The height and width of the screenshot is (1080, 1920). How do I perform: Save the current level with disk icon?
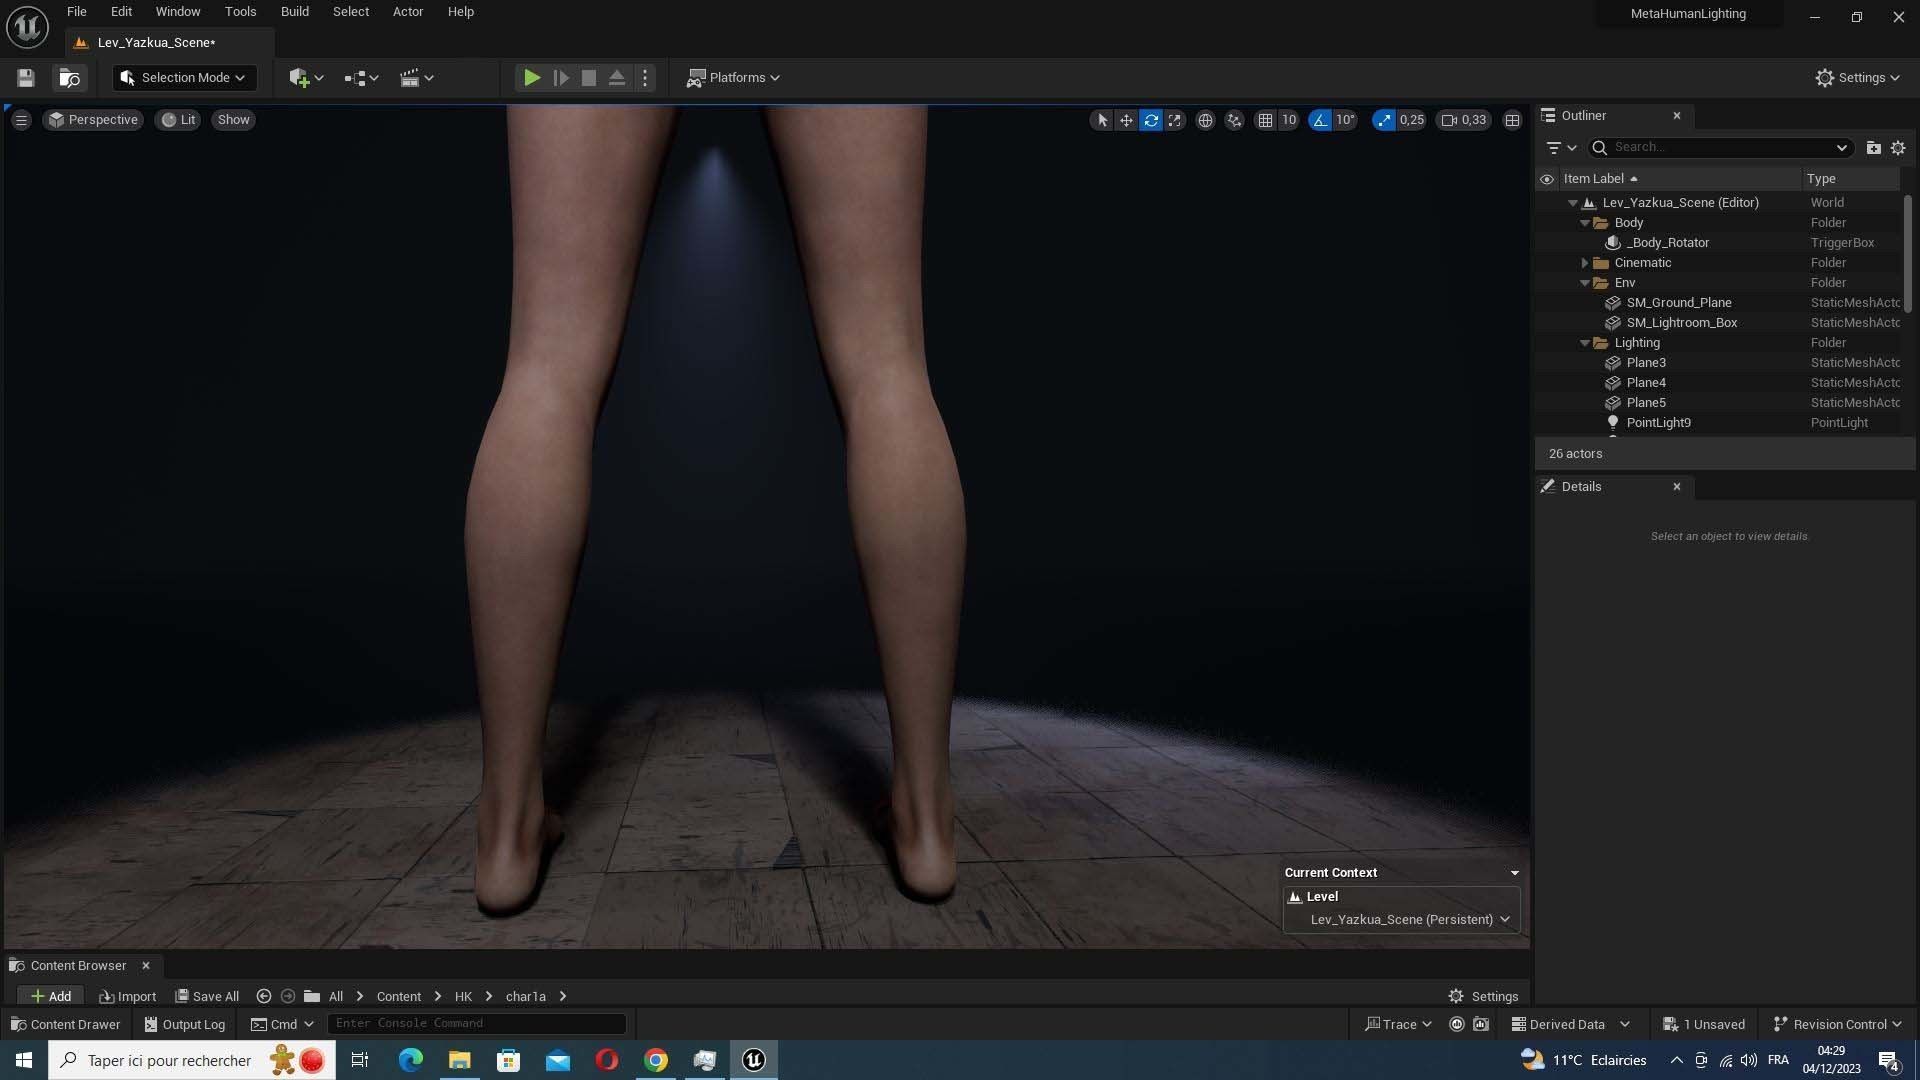click(26, 78)
